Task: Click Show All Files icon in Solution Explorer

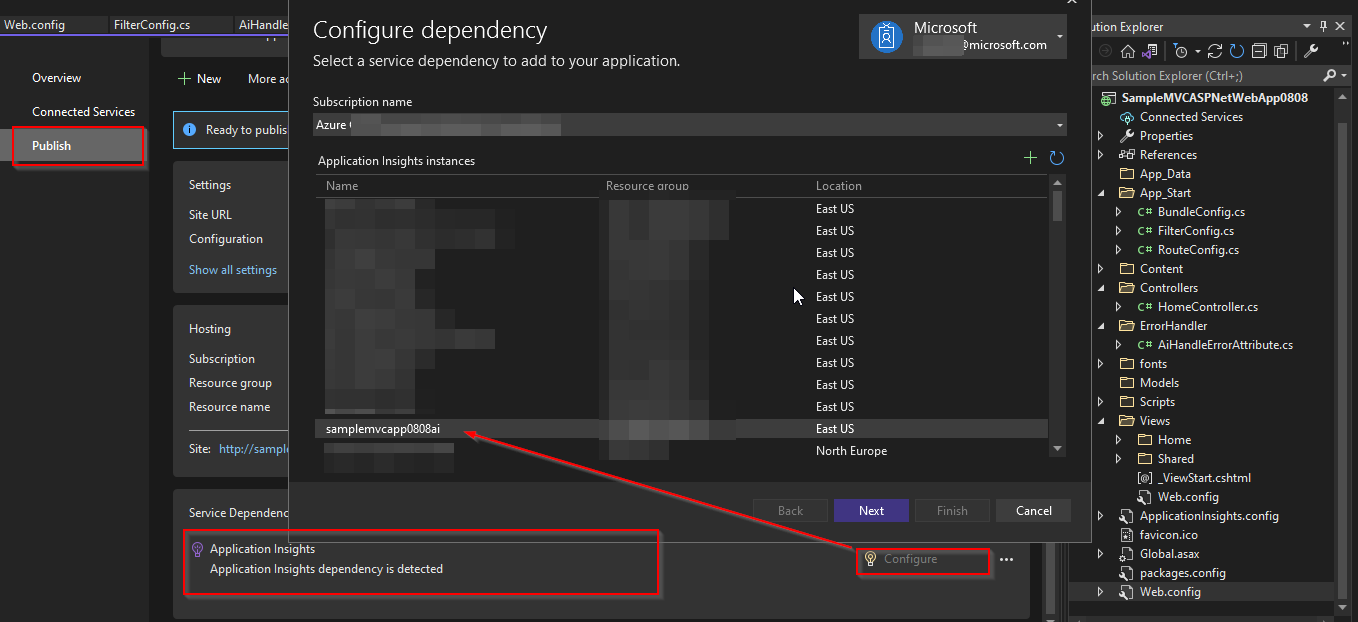Action: coord(1281,51)
